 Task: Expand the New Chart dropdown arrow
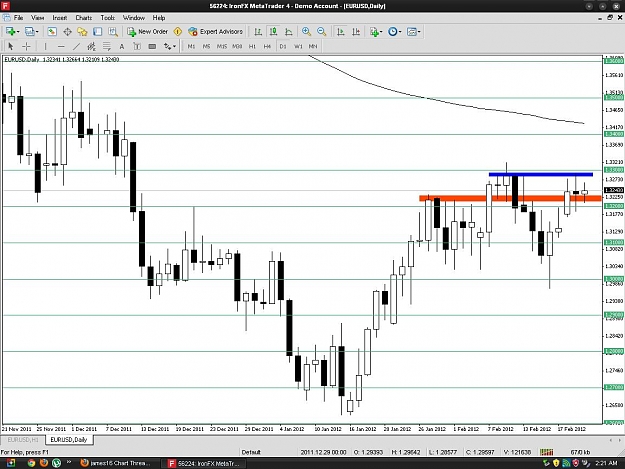point(18,32)
